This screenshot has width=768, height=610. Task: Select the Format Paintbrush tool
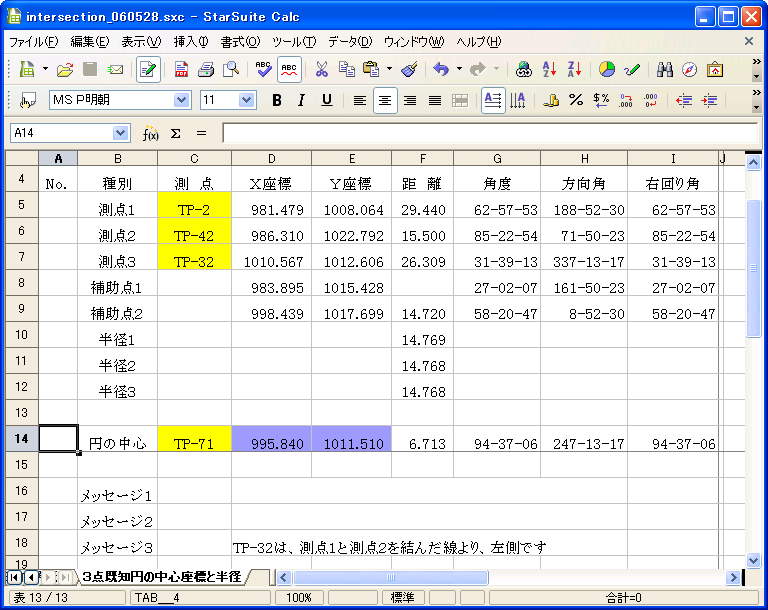[x=409, y=70]
